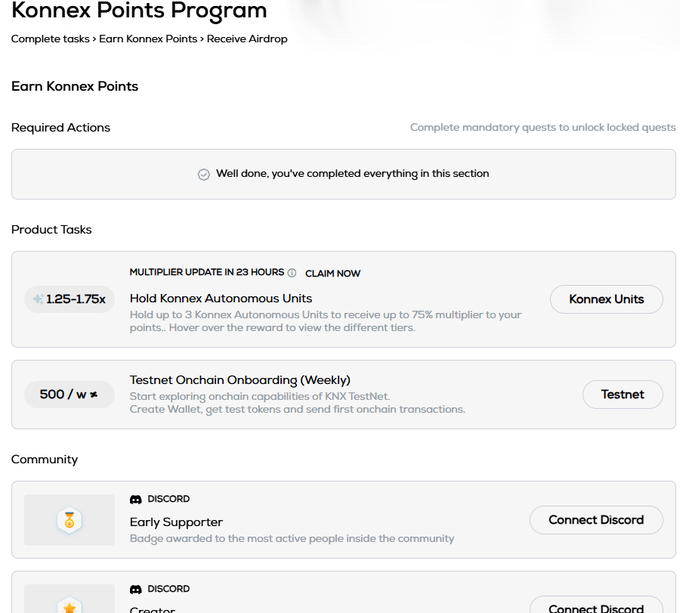Viewport: 680px width, 613px height.
Task: Click 'Complete mandatory quests to unlock locked quests' text
Action: 543,127
